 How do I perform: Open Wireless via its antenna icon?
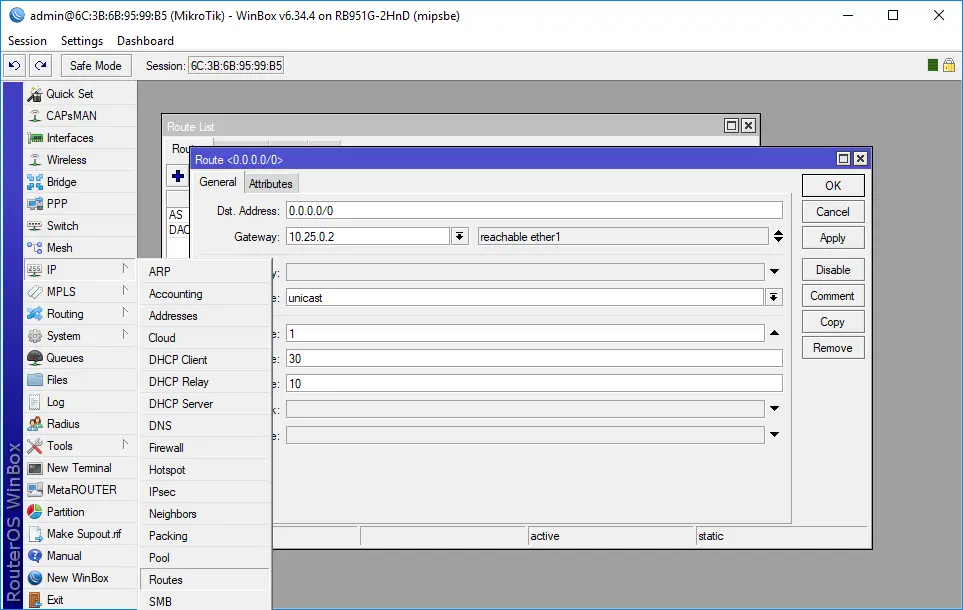tap(35, 160)
